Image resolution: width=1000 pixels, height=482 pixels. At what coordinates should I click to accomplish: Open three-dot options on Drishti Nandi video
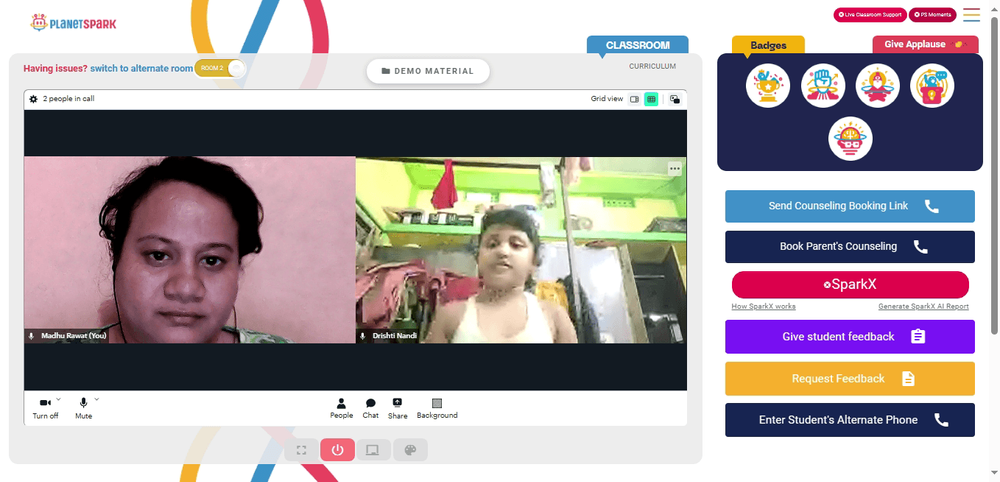tap(675, 169)
